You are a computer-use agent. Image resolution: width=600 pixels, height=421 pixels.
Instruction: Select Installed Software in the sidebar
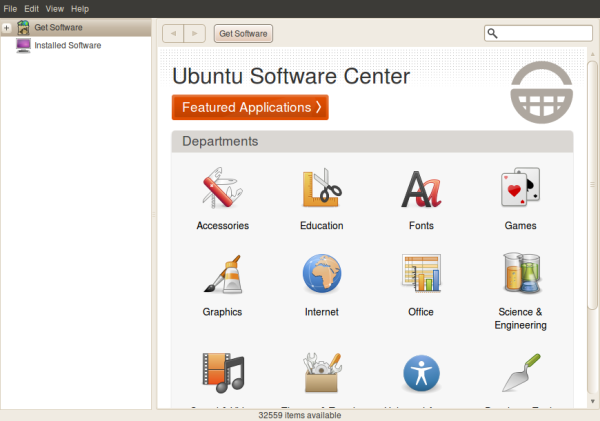68,46
